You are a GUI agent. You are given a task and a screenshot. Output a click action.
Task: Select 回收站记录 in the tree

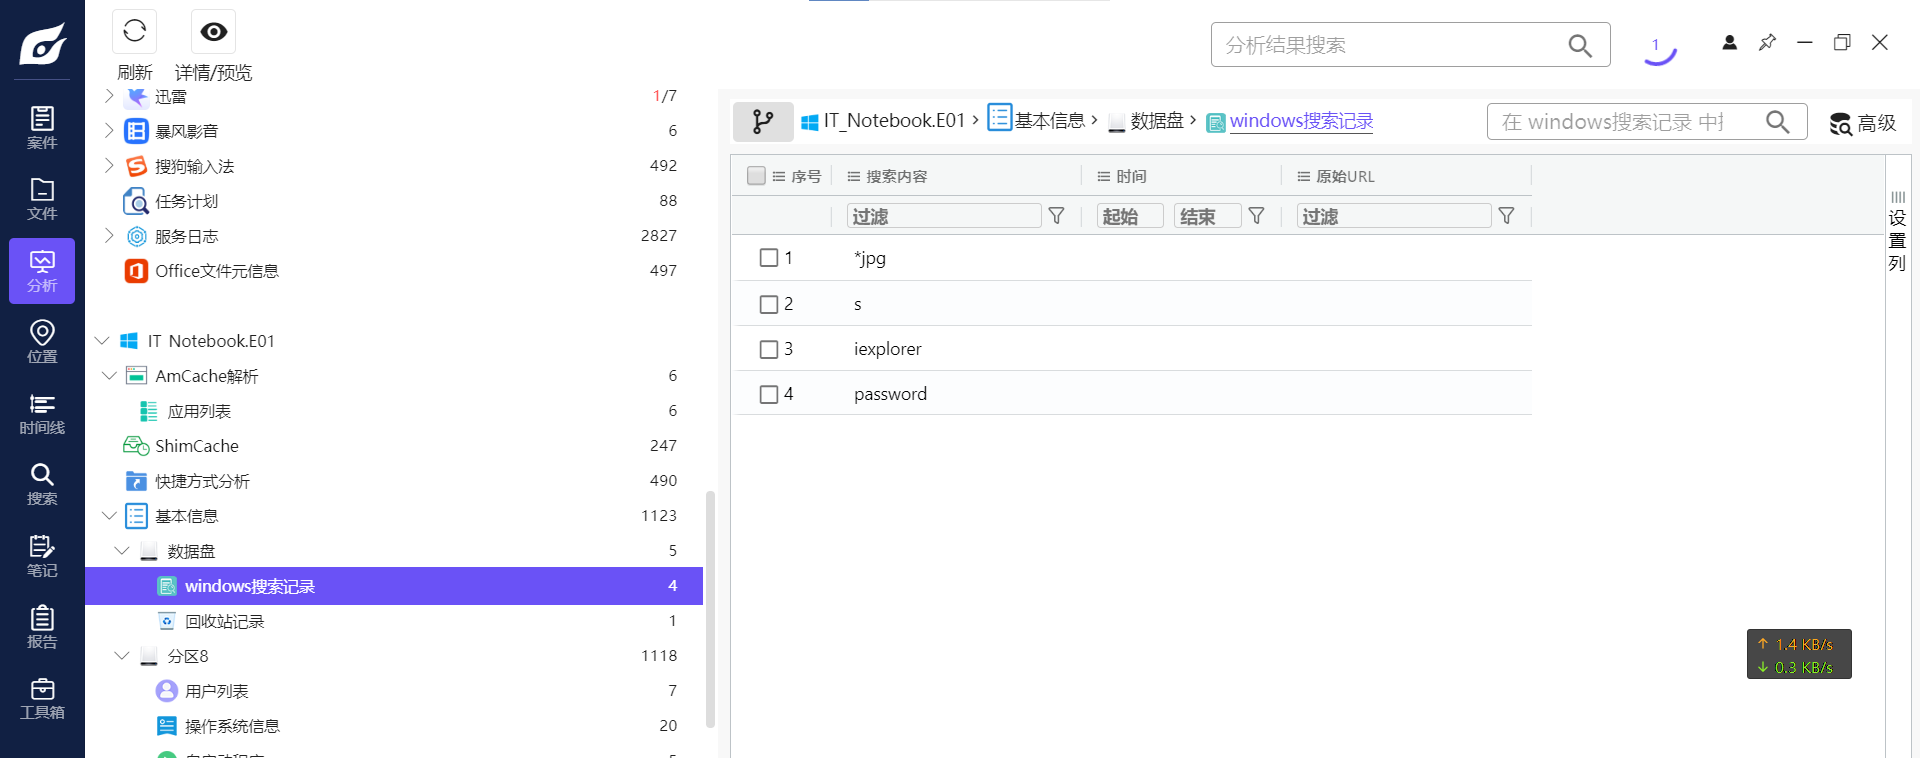224,621
